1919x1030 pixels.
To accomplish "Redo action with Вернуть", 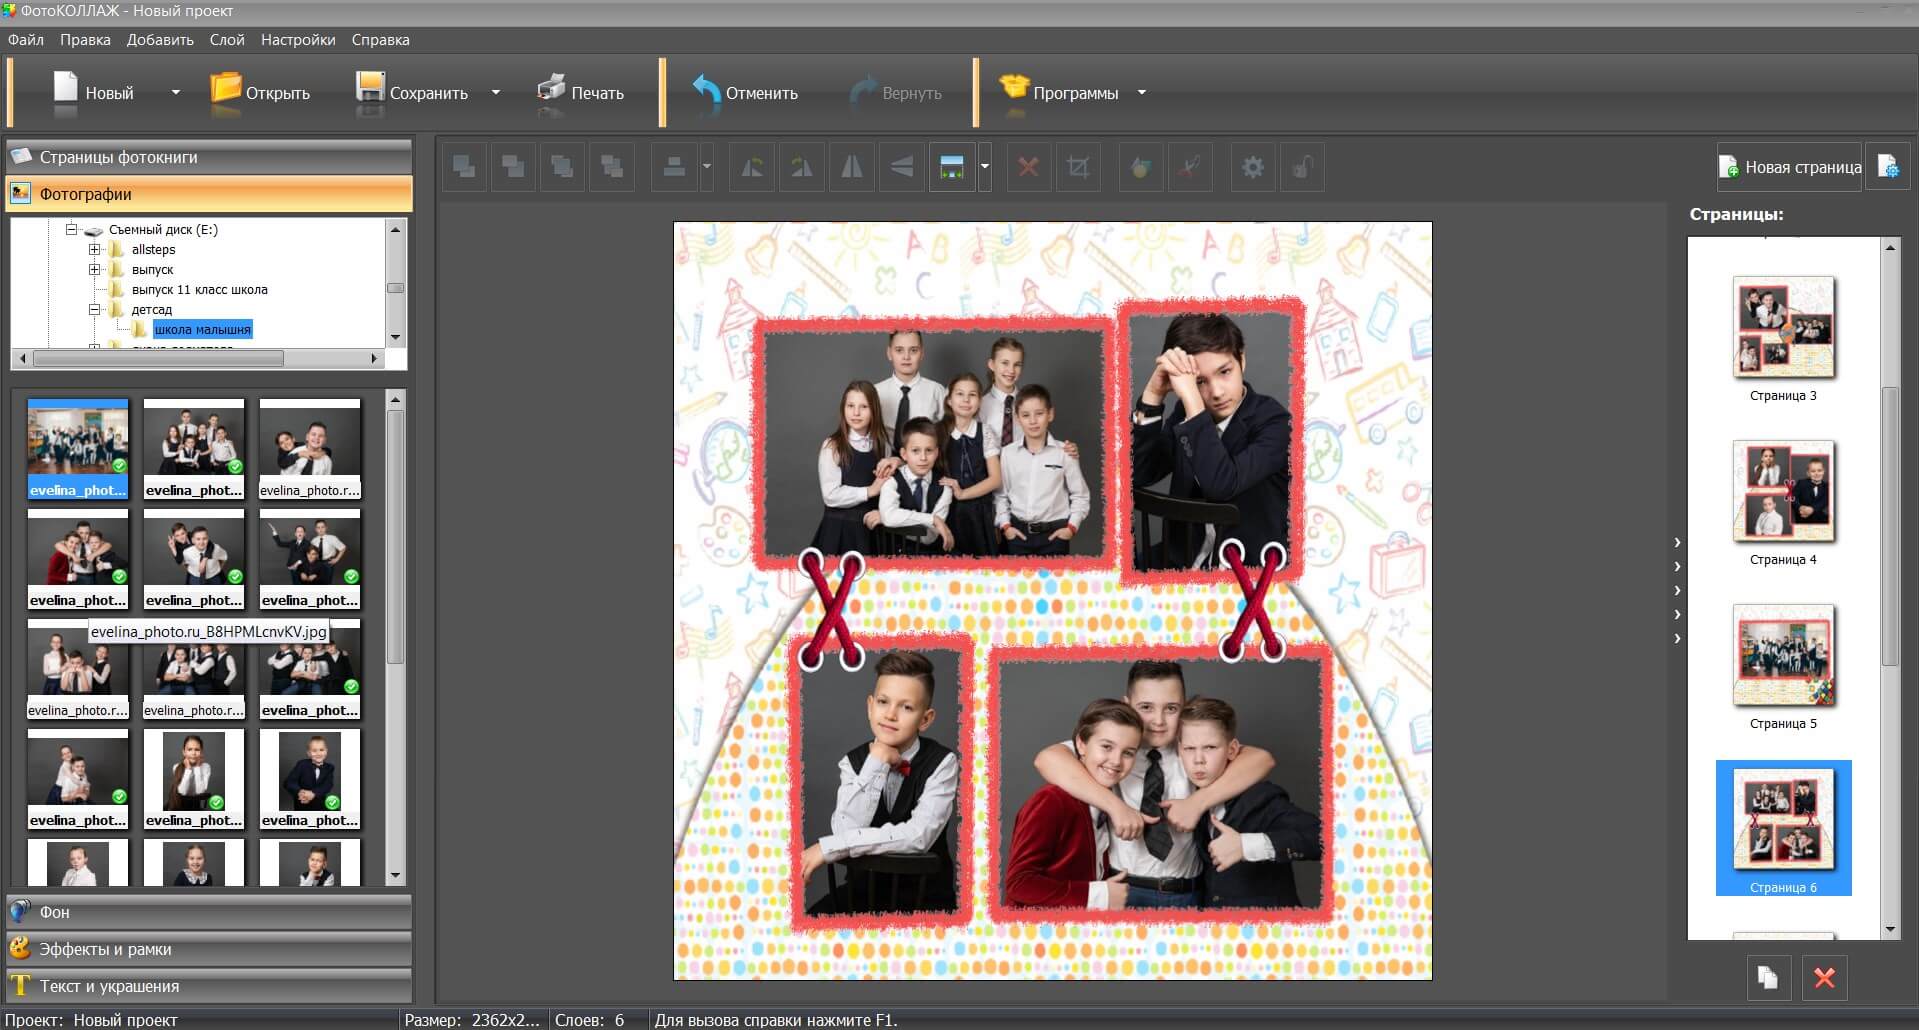I will (x=896, y=92).
